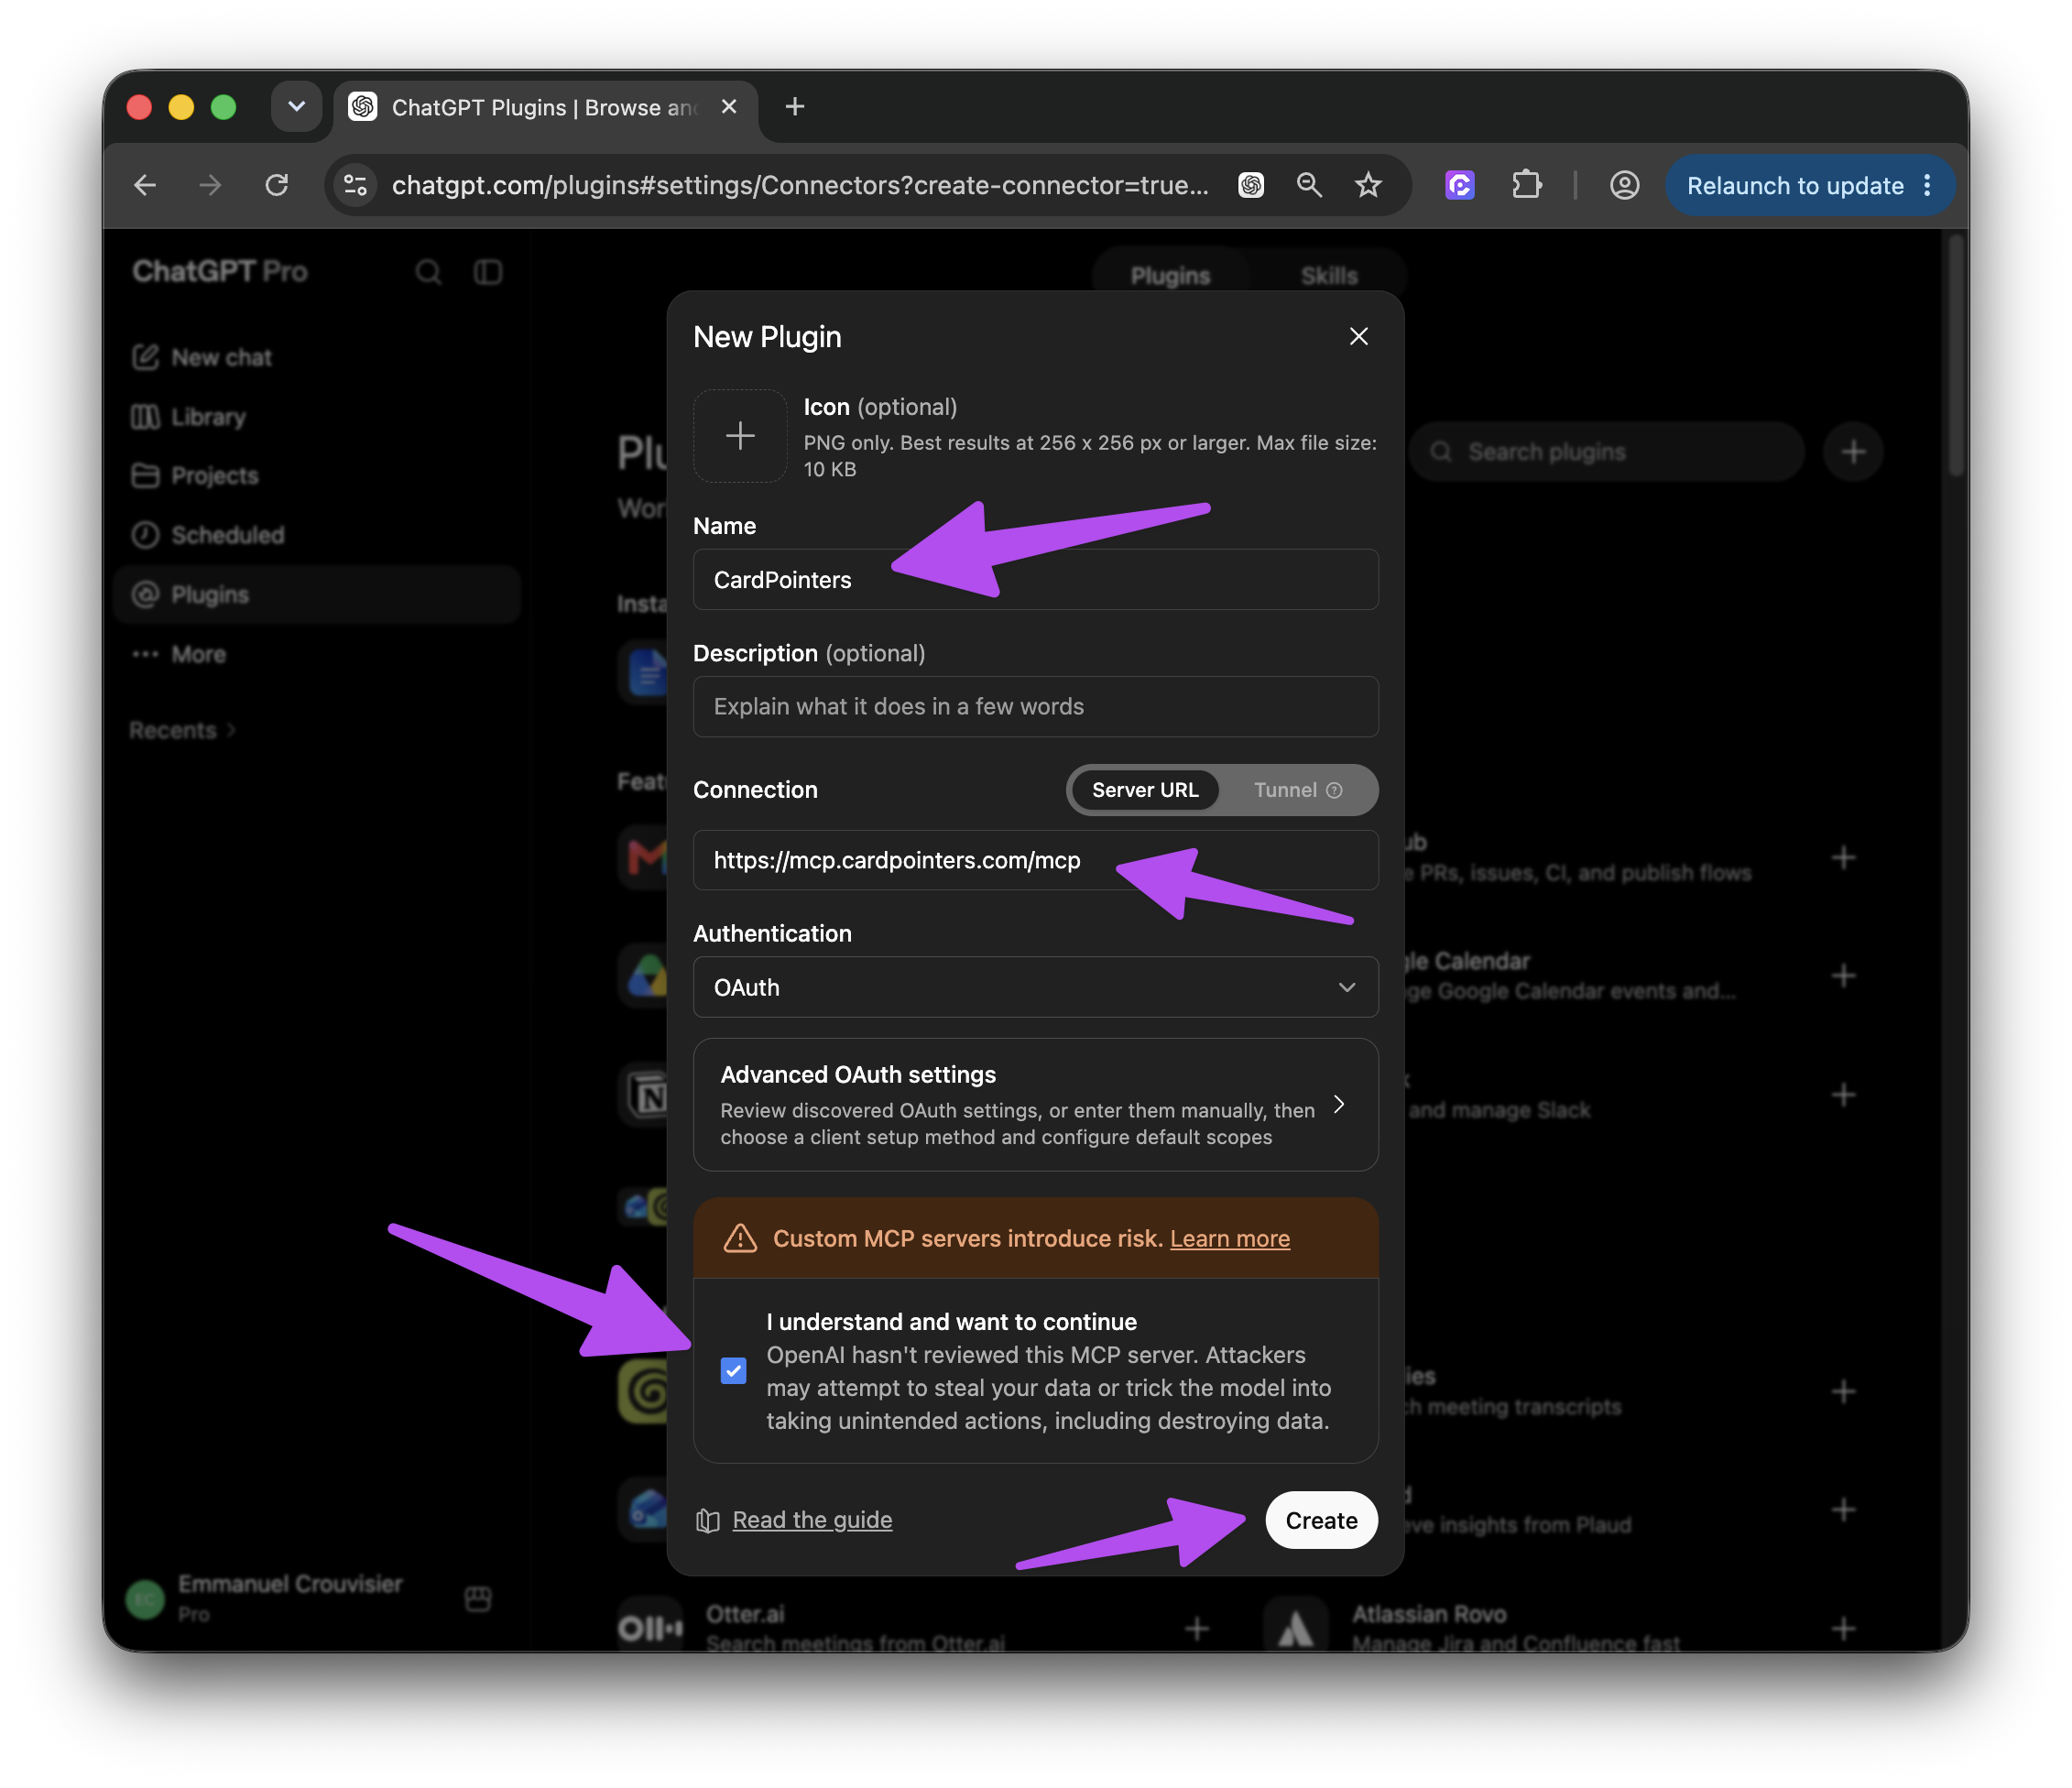This screenshot has width=2072, height=1788.
Task: Go back in browser history
Action: click(145, 185)
